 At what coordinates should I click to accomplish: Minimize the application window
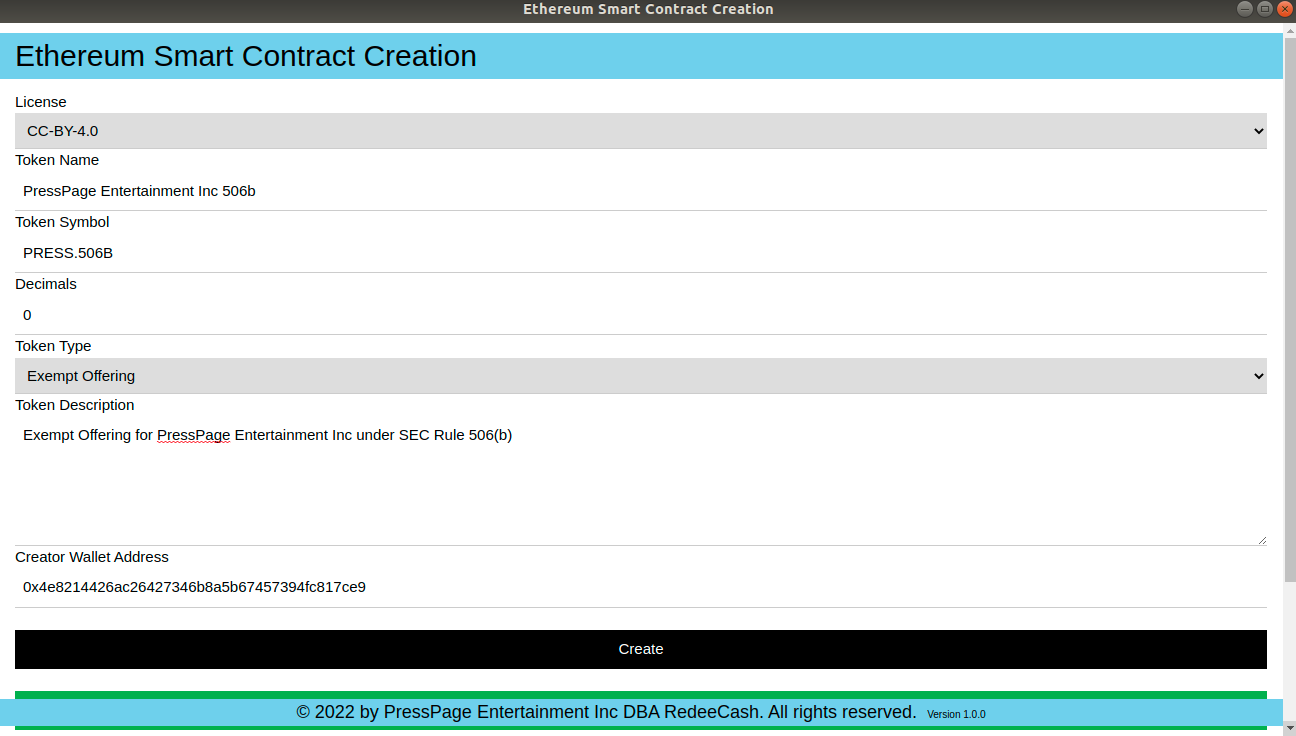pos(1244,9)
